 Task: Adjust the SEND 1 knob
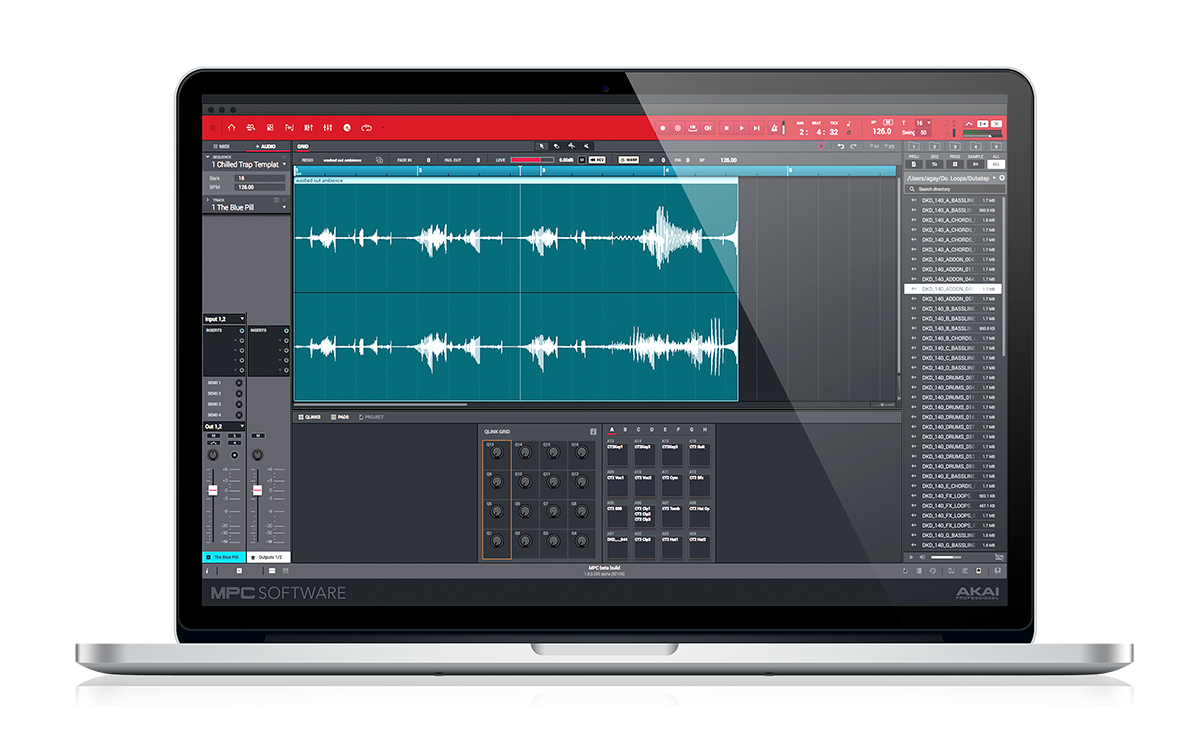(239, 383)
